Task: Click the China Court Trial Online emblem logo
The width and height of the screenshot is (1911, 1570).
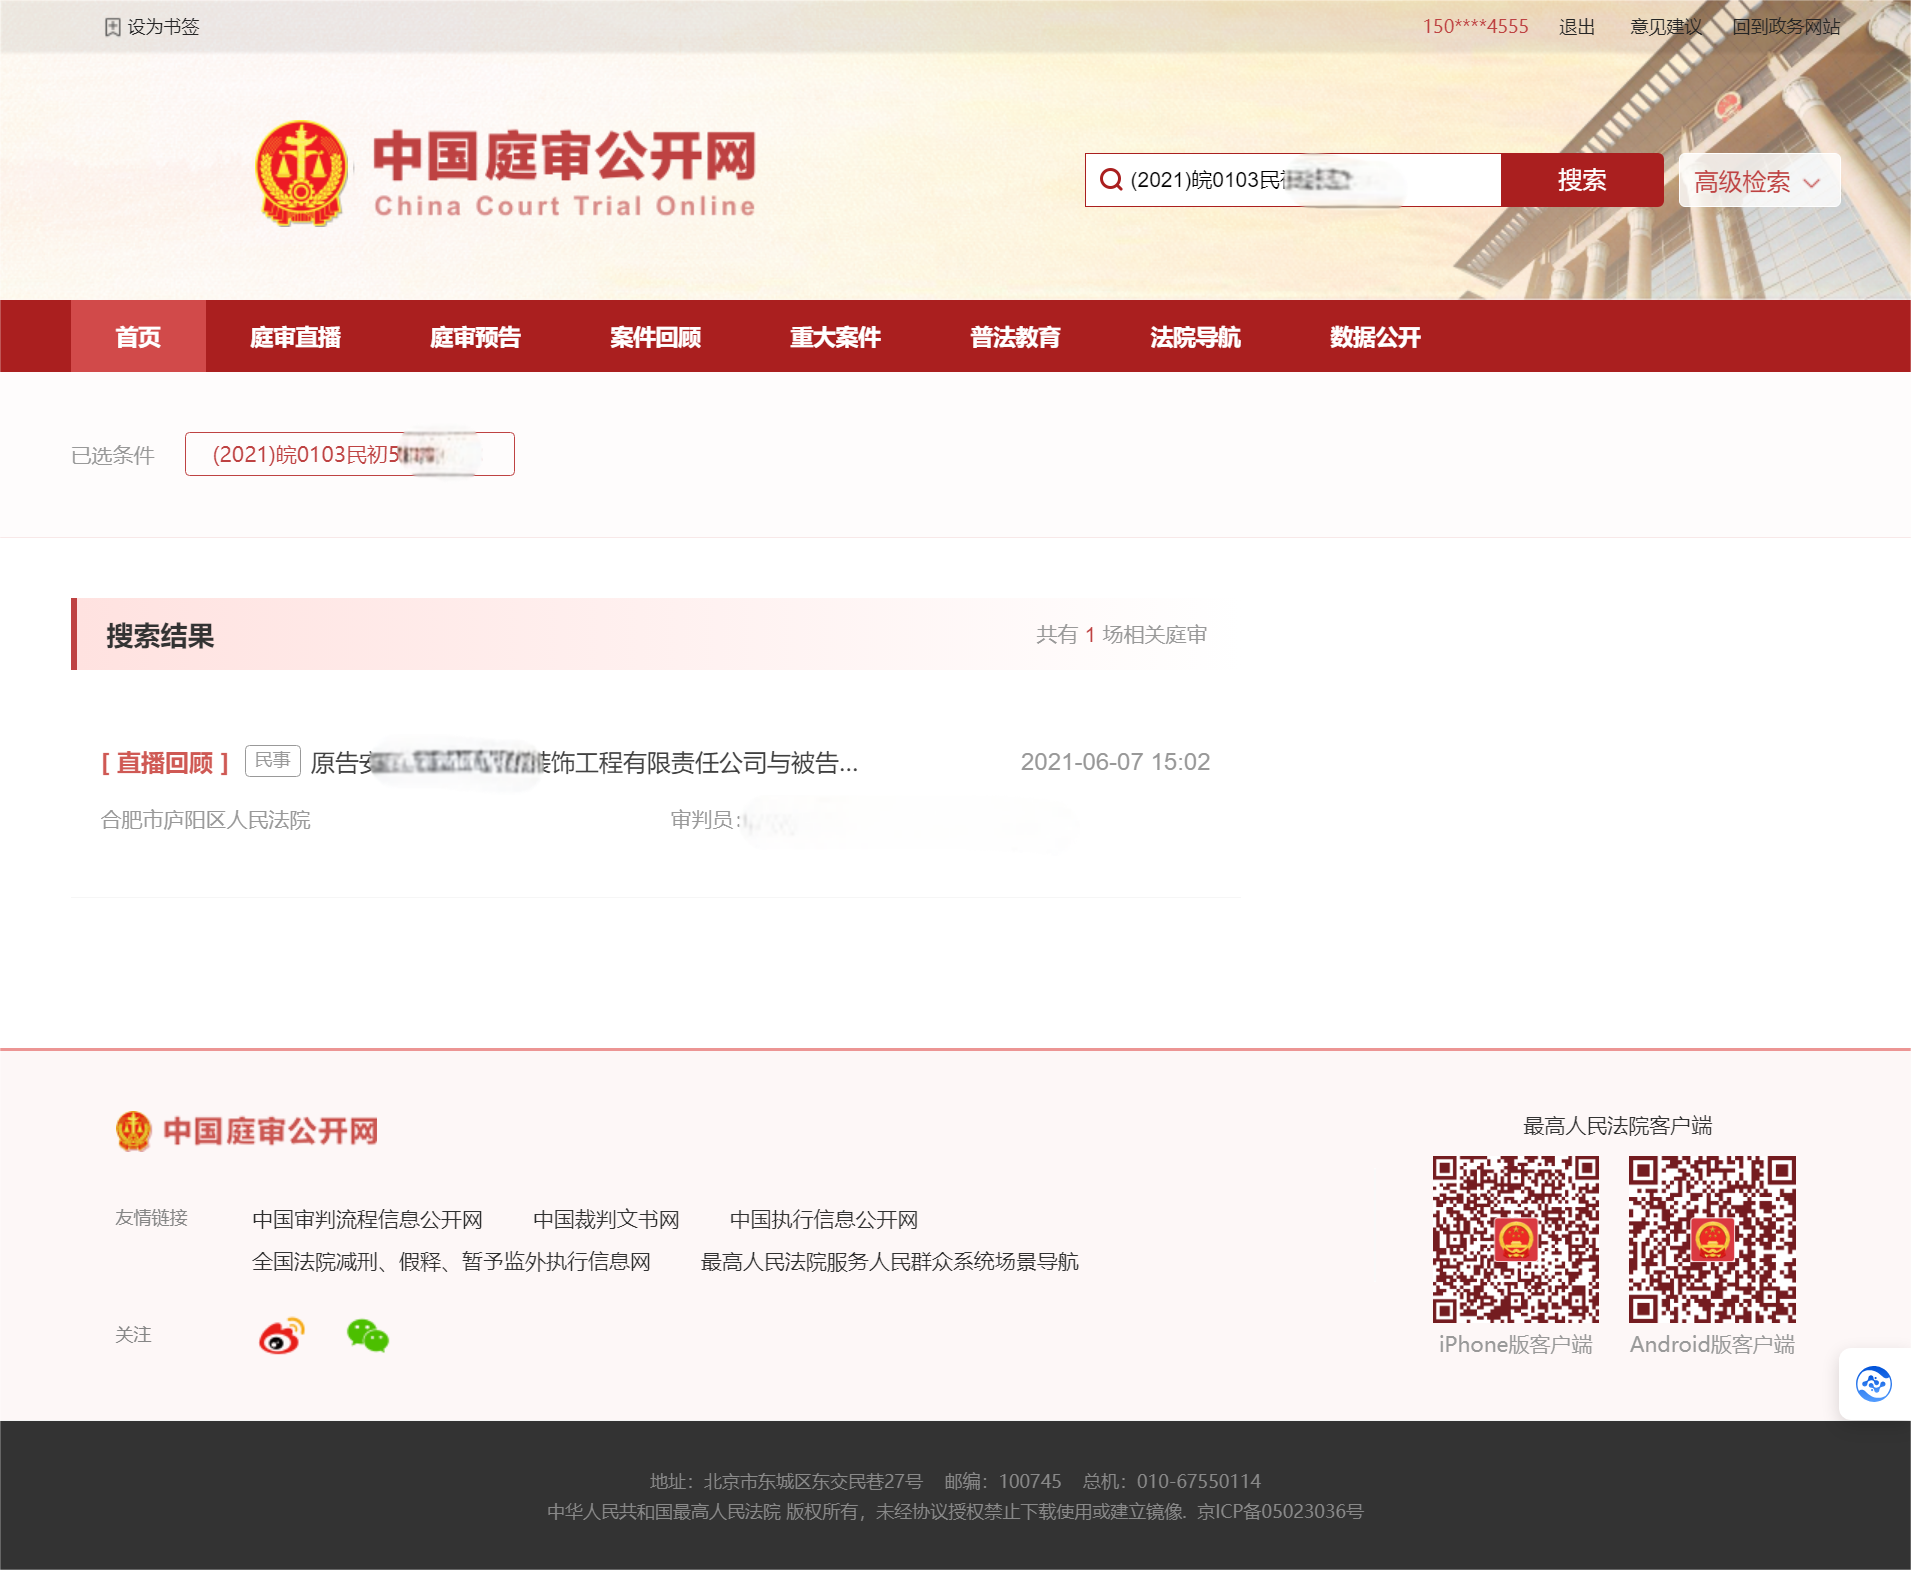Action: [301, 173]
